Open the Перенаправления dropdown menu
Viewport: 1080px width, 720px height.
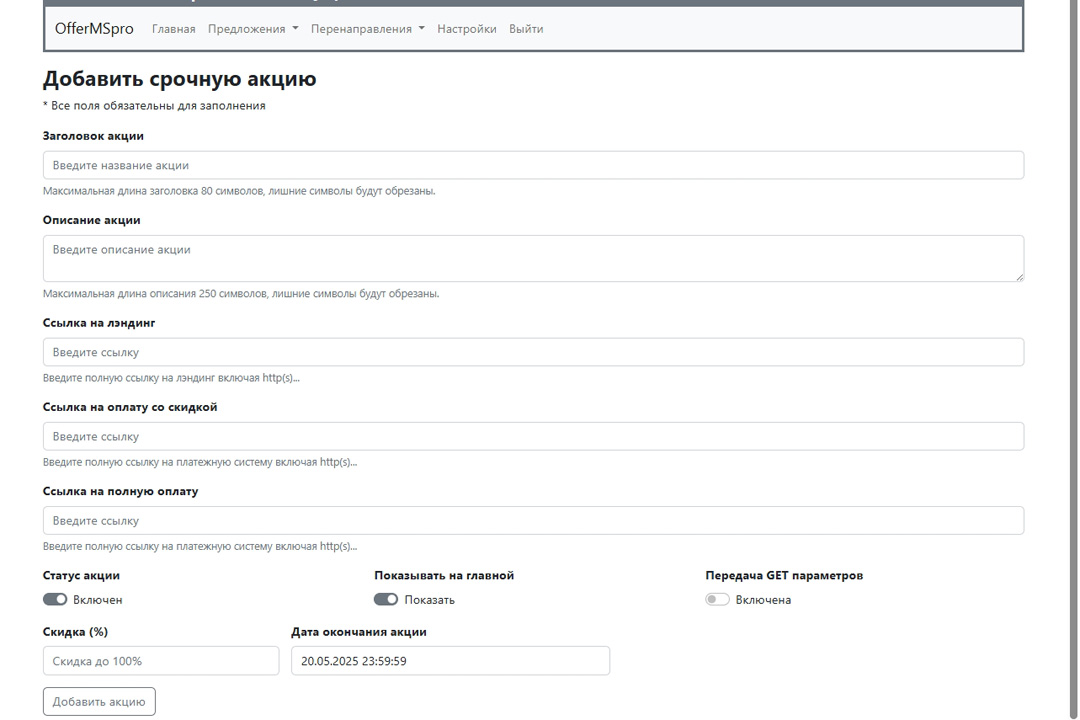pos(368,29)
